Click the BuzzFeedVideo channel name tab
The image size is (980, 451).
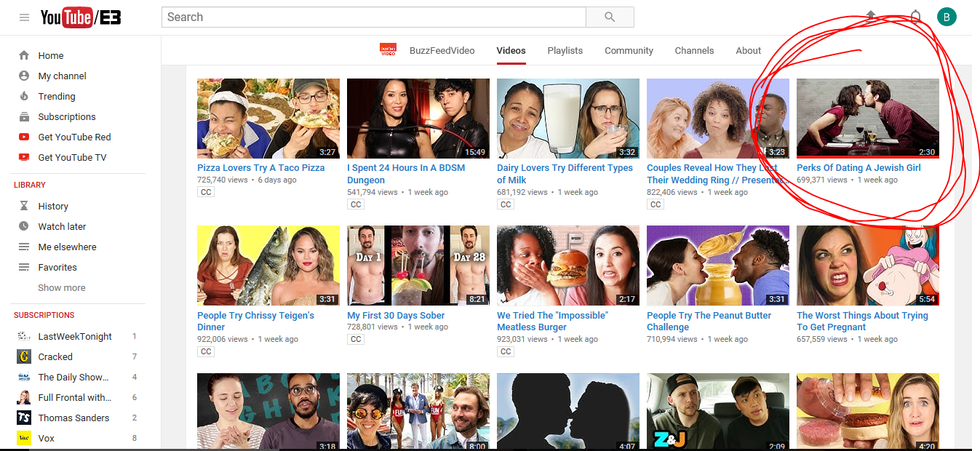442,51
